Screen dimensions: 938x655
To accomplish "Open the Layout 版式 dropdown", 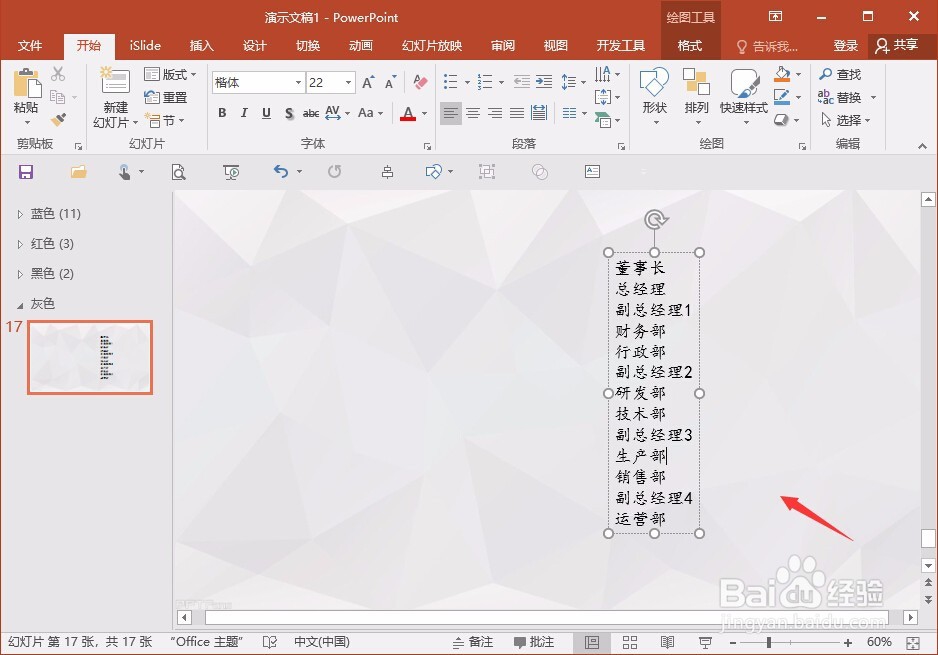I will click(x=170, y=74).
